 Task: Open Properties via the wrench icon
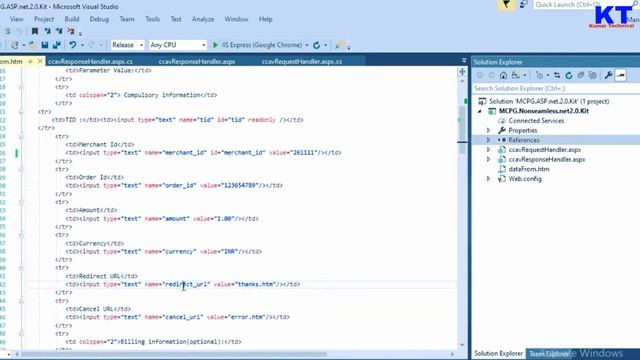pyautogui.click(x=608, y=75)
